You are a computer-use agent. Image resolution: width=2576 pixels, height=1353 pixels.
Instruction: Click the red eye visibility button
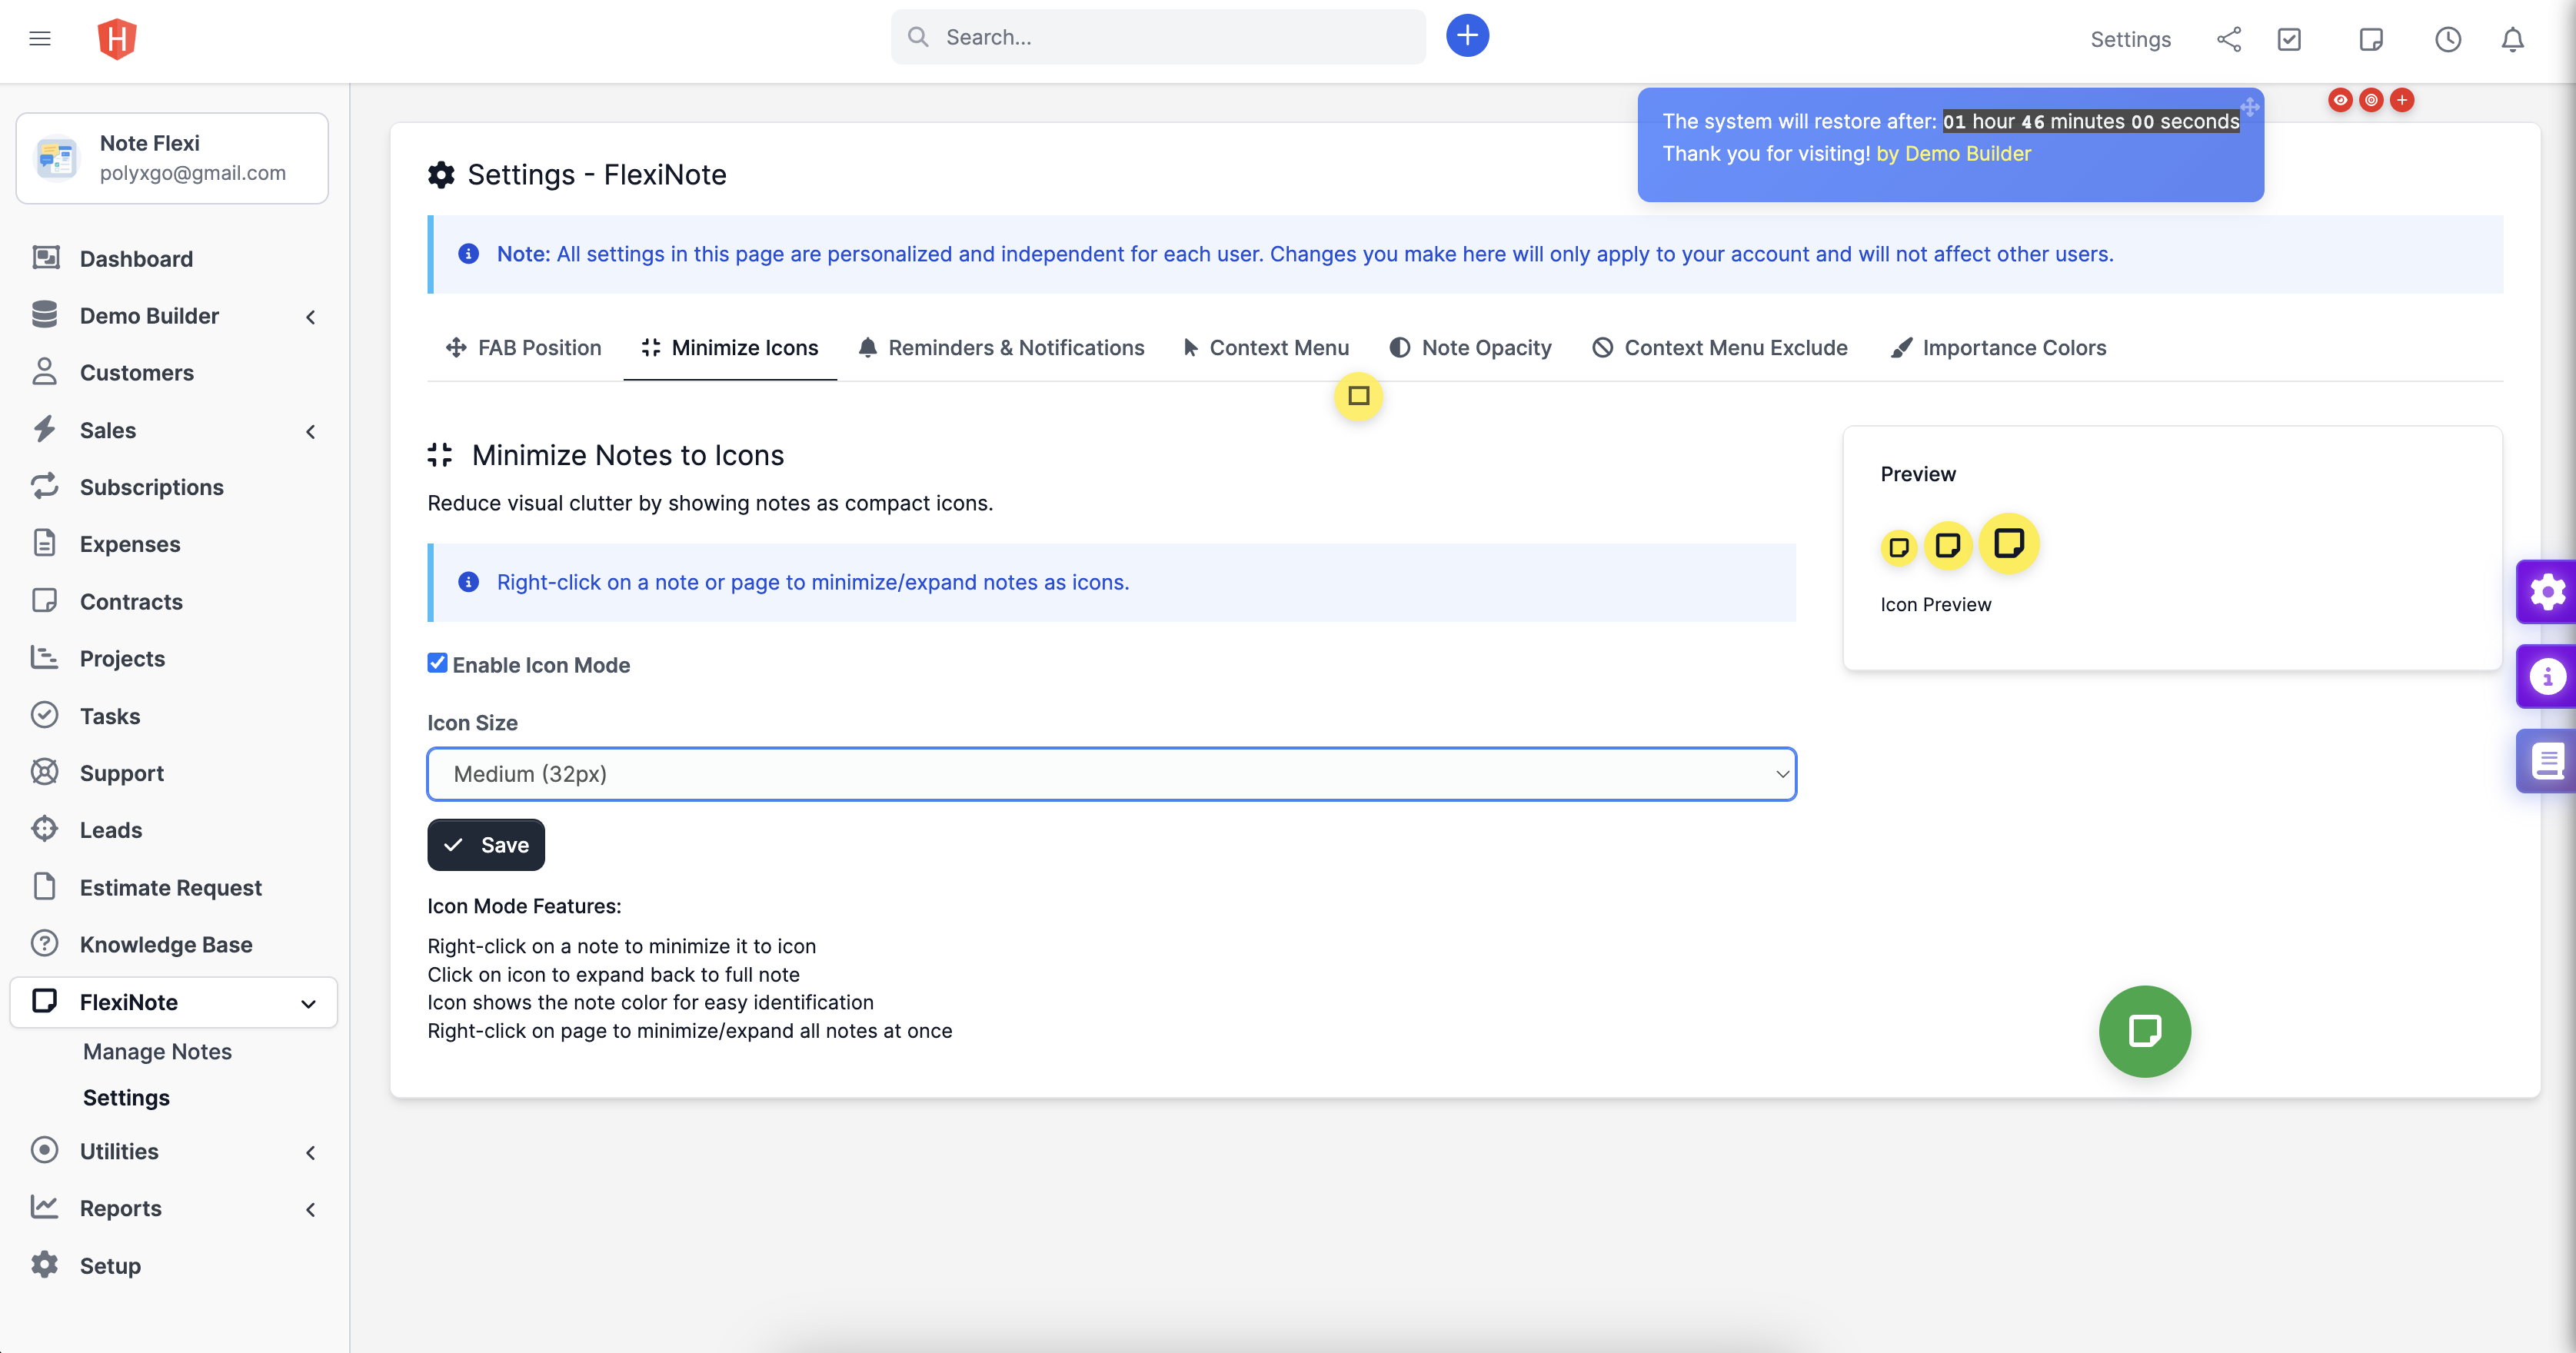pyautogui.click(x=2340, y=100)
